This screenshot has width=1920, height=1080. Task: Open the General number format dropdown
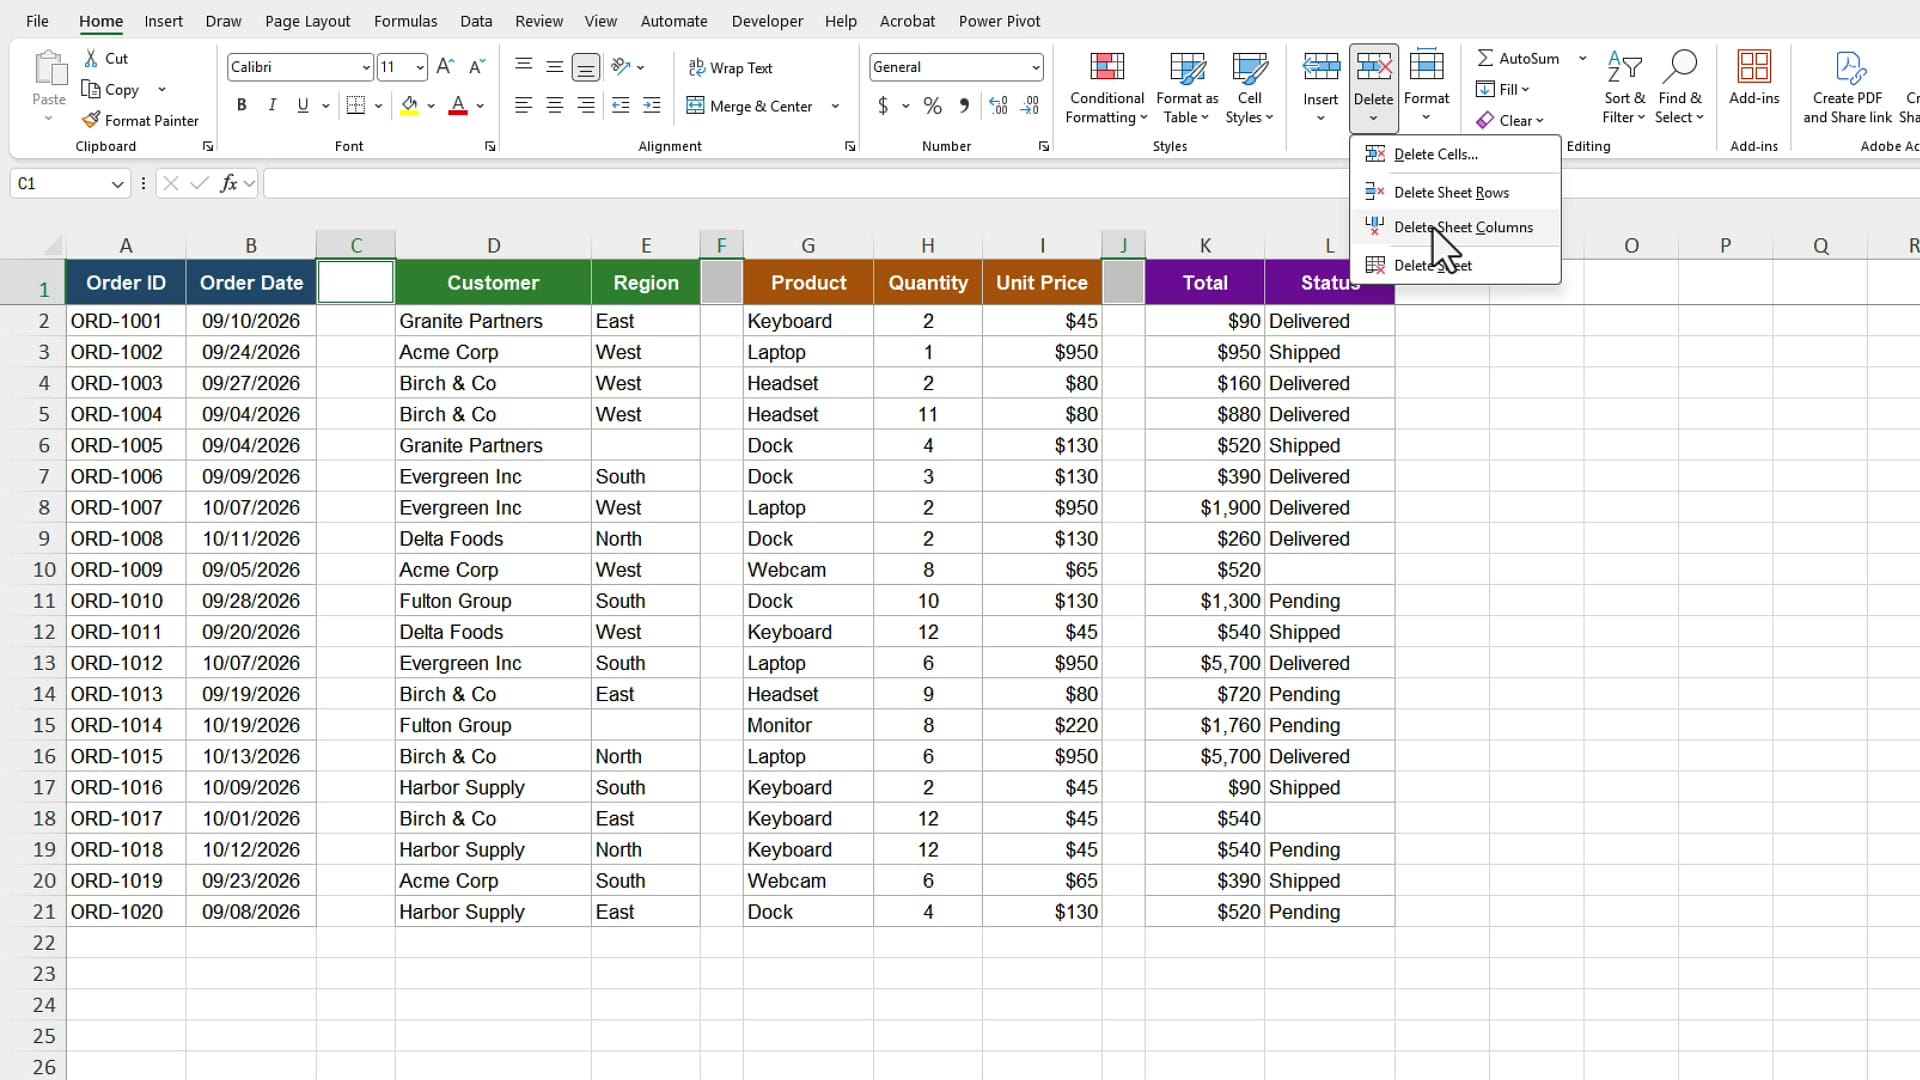click(1035, 67)
